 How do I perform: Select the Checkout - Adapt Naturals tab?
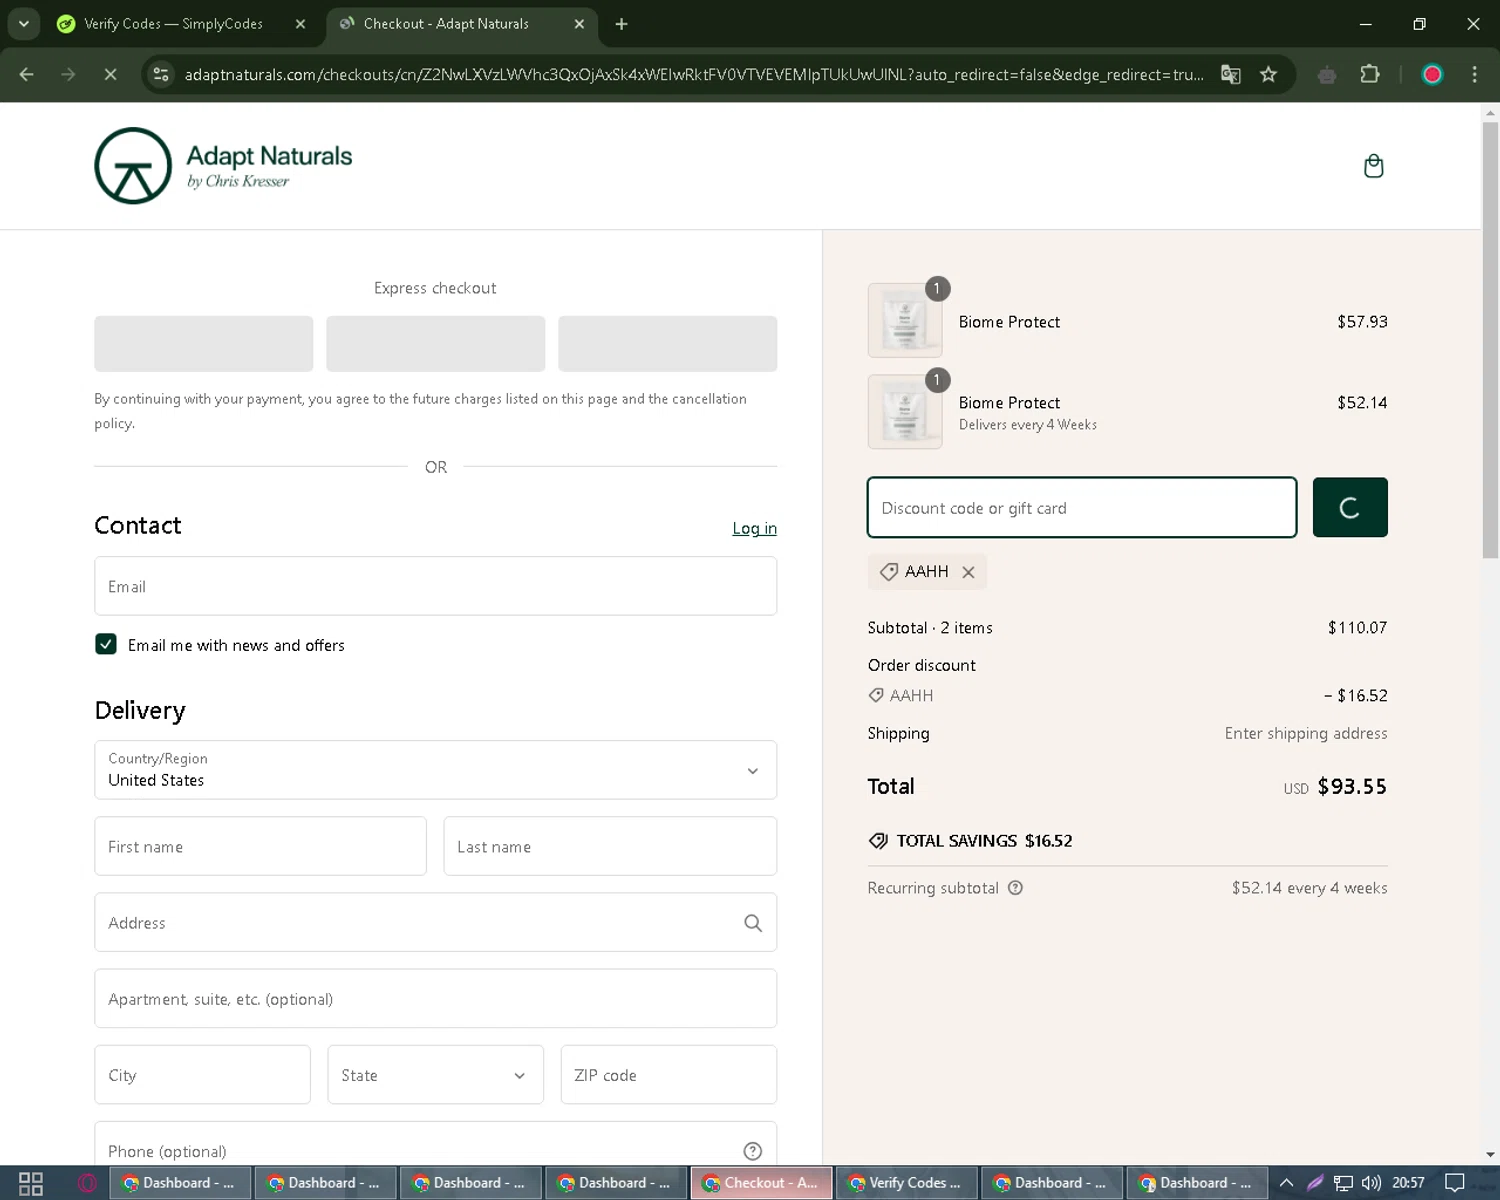click(x=446, y=24)
